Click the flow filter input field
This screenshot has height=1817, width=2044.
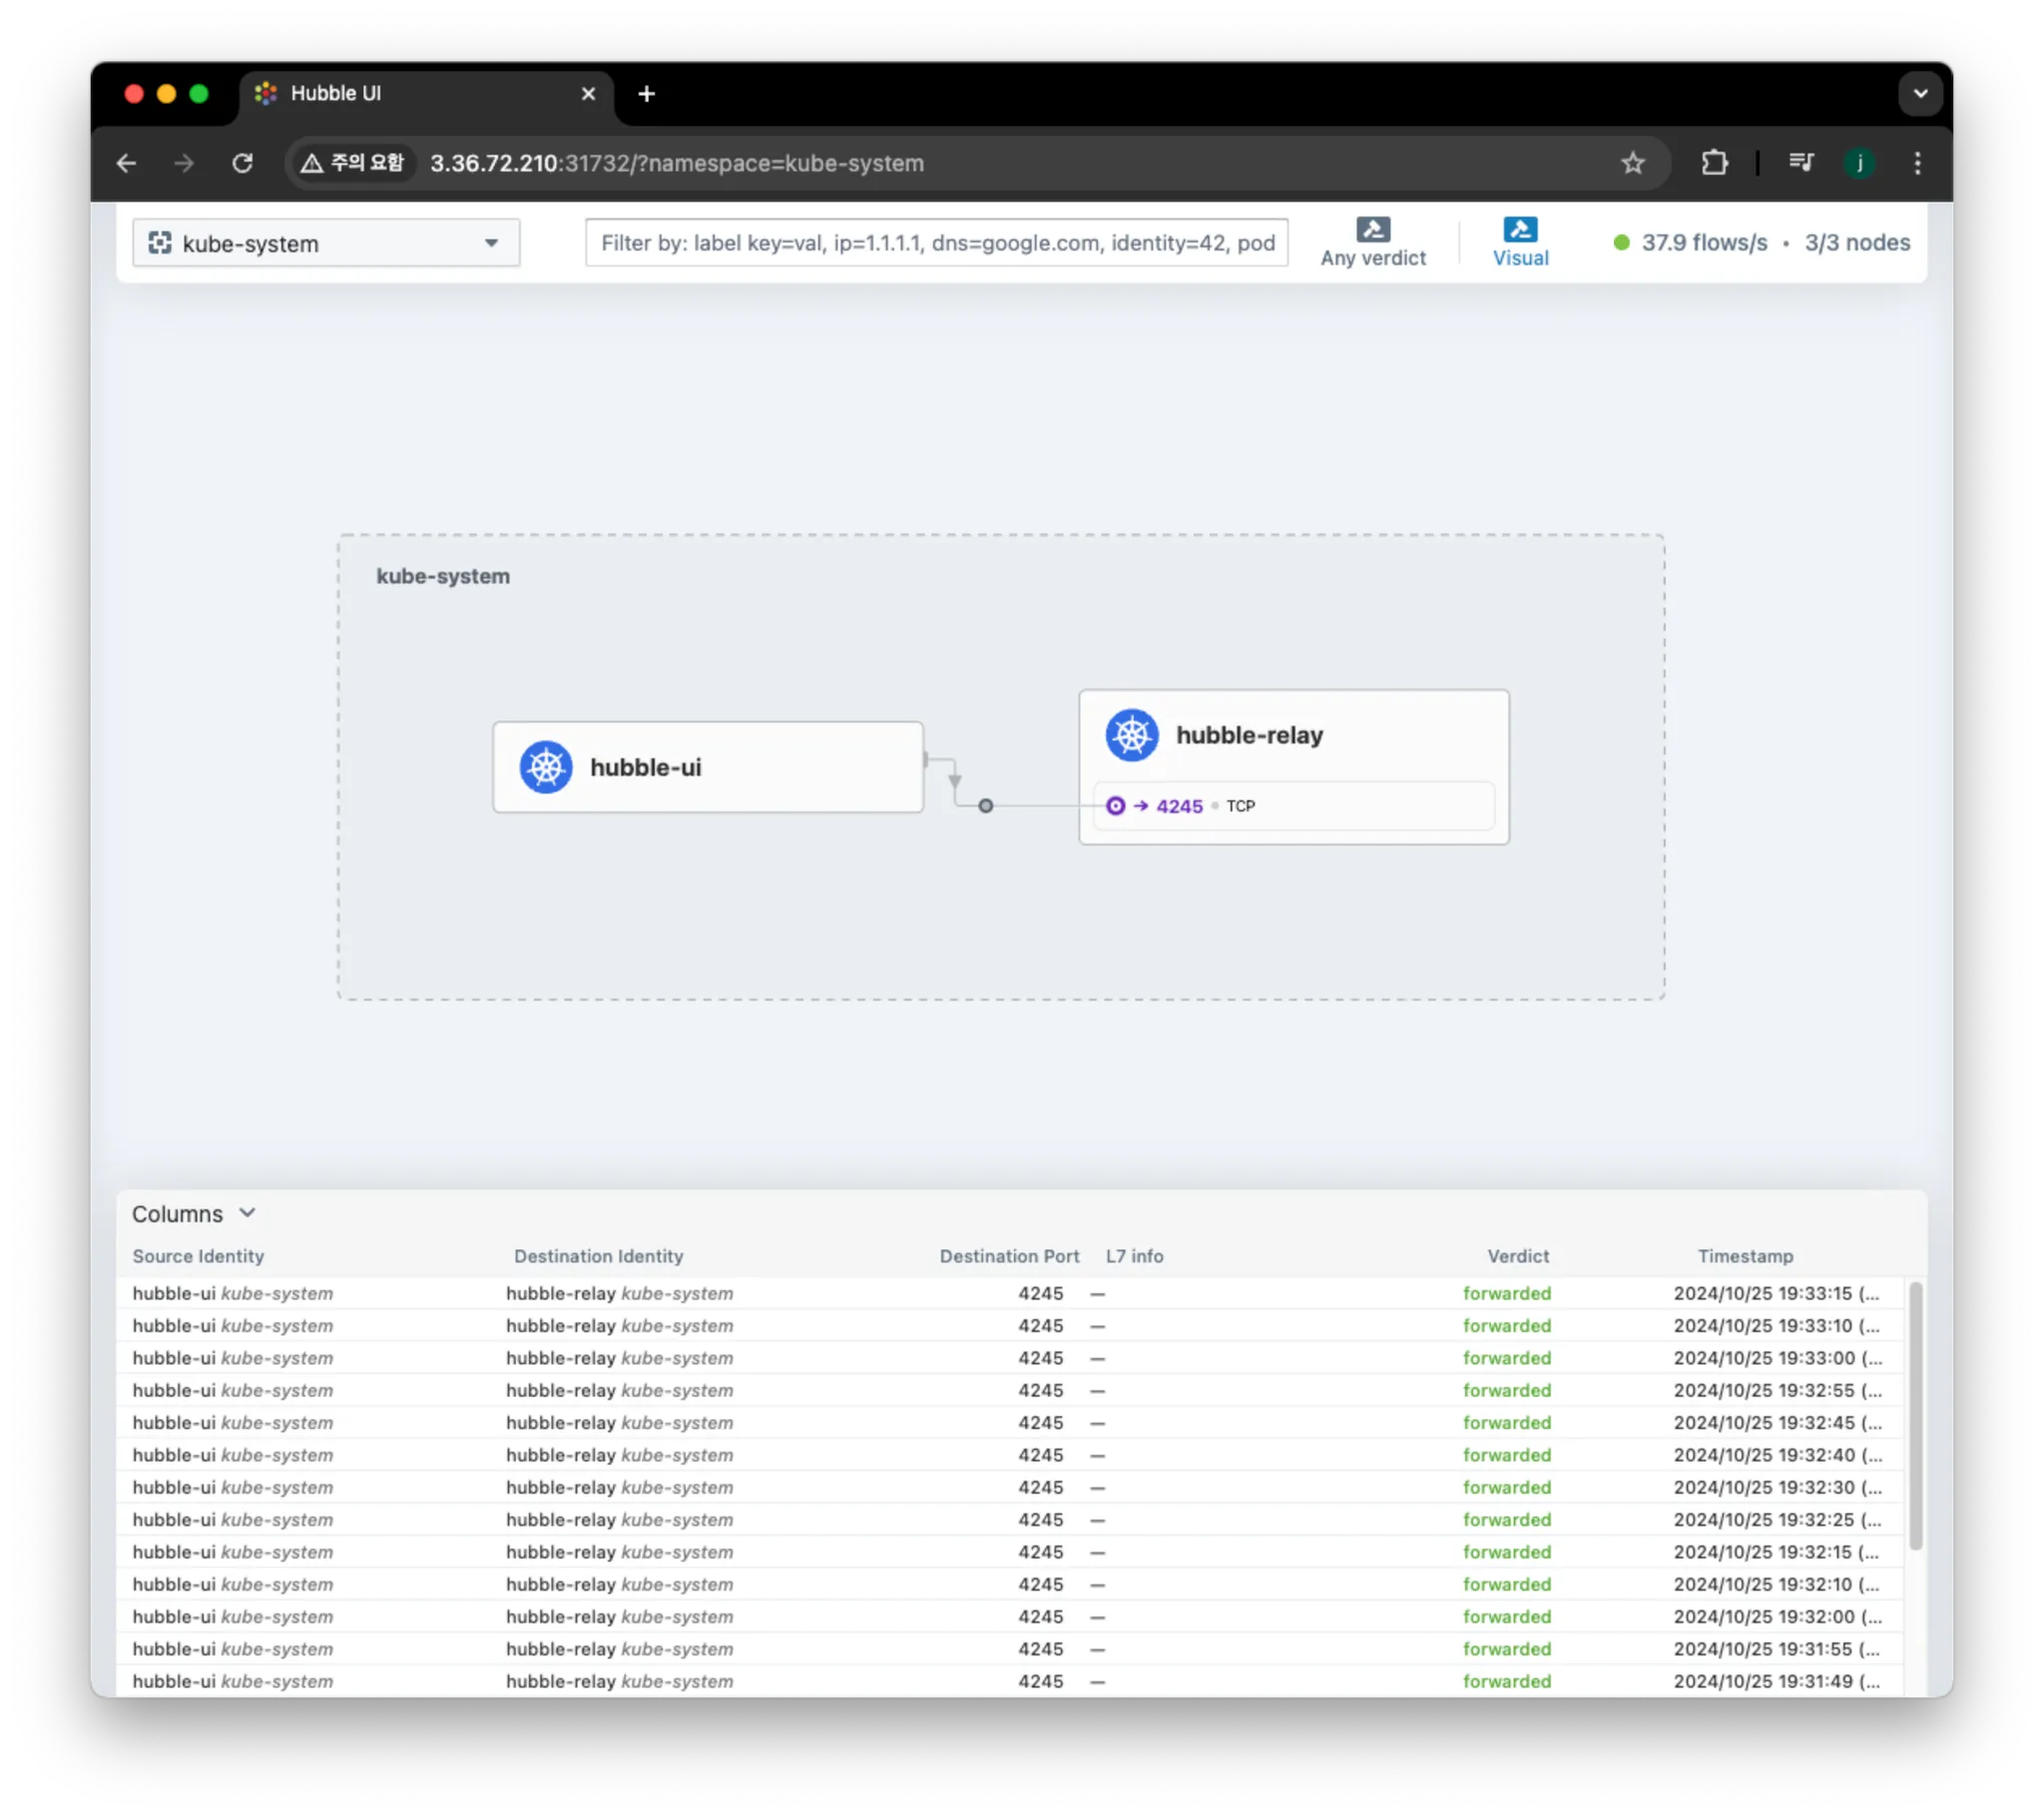[936, 243]
